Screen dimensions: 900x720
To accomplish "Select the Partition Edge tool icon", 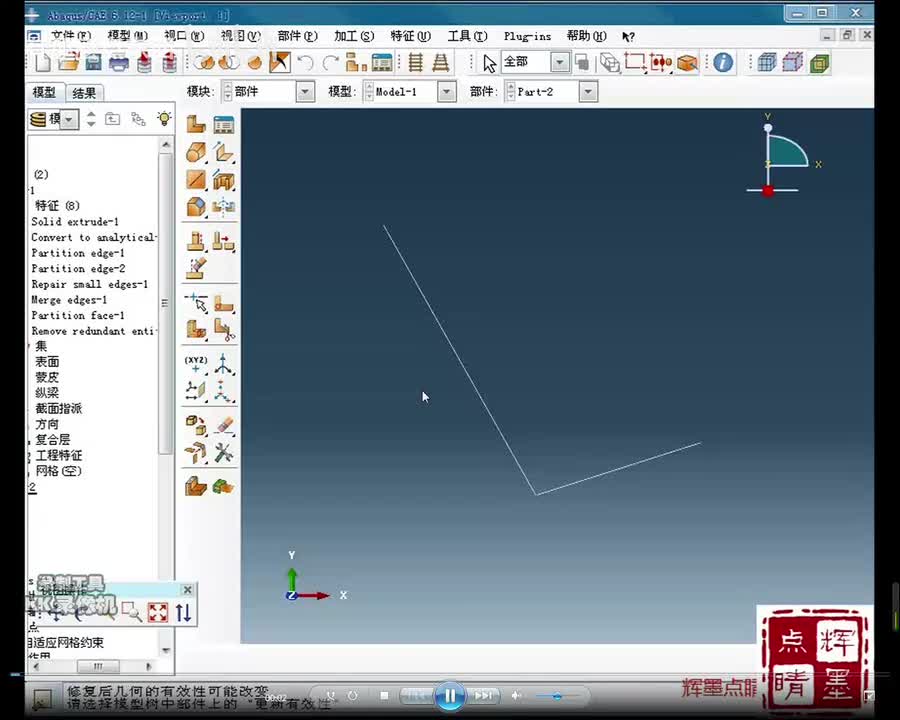I will [196, 303].
